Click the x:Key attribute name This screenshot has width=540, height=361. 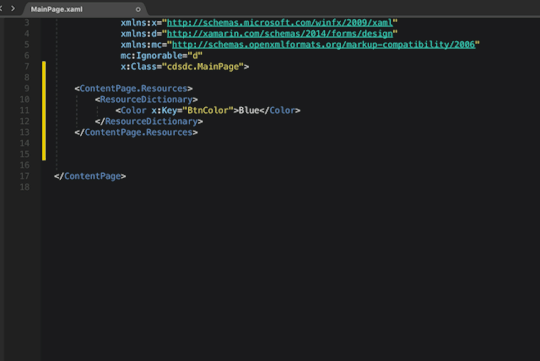(x=164, y=111)
